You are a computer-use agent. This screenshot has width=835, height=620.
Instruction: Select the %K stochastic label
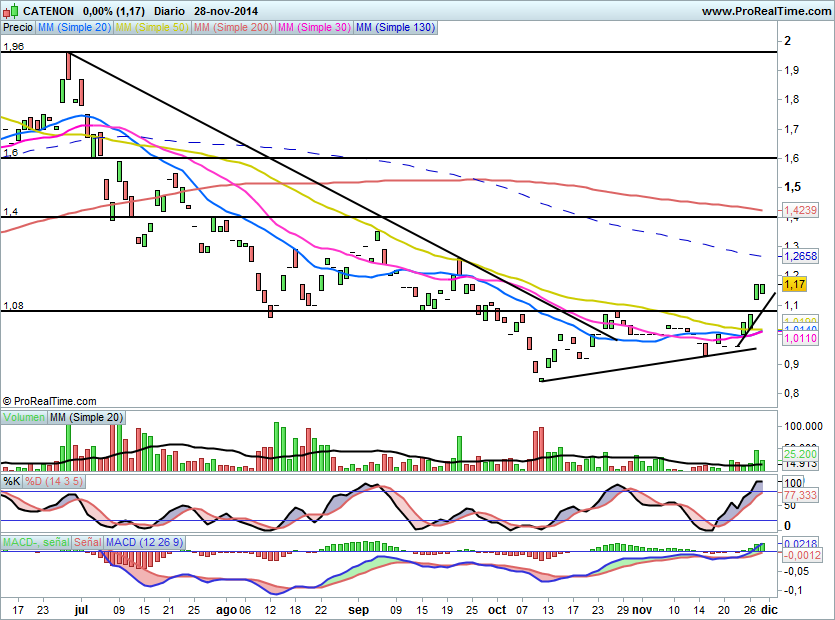(x=12, y=481)
